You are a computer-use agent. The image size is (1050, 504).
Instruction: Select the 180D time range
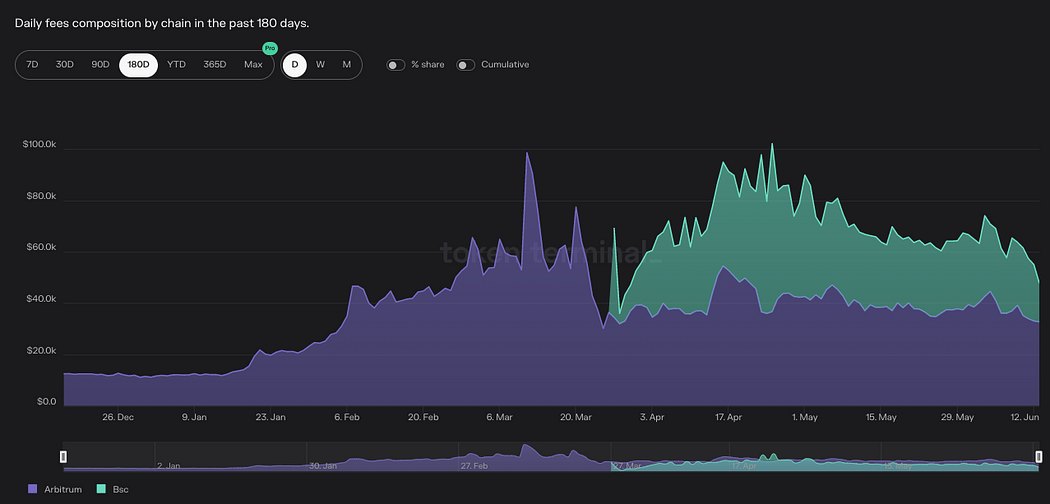[138, 65]
